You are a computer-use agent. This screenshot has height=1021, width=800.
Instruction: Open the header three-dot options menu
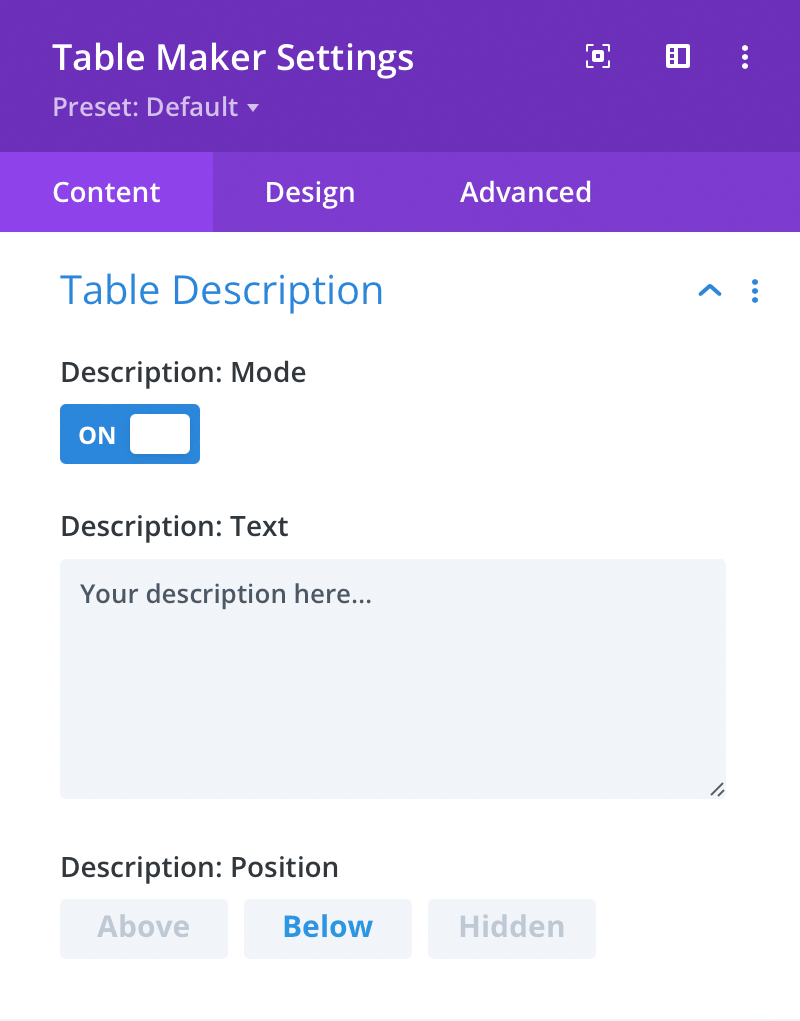click(745, 57)
